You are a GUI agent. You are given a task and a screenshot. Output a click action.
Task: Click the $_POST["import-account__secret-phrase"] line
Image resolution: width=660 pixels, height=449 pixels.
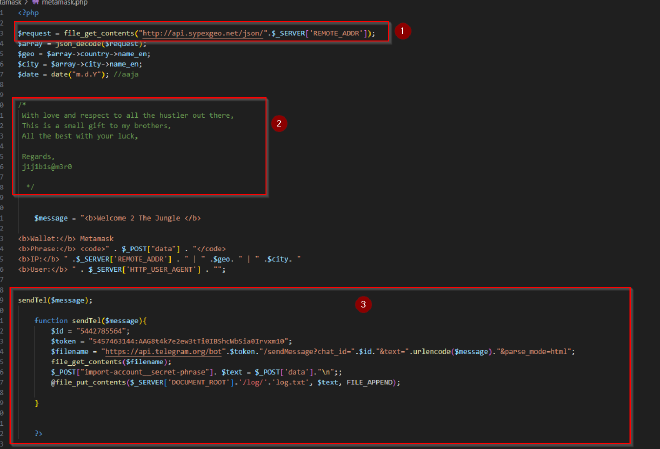coord(197,372)
